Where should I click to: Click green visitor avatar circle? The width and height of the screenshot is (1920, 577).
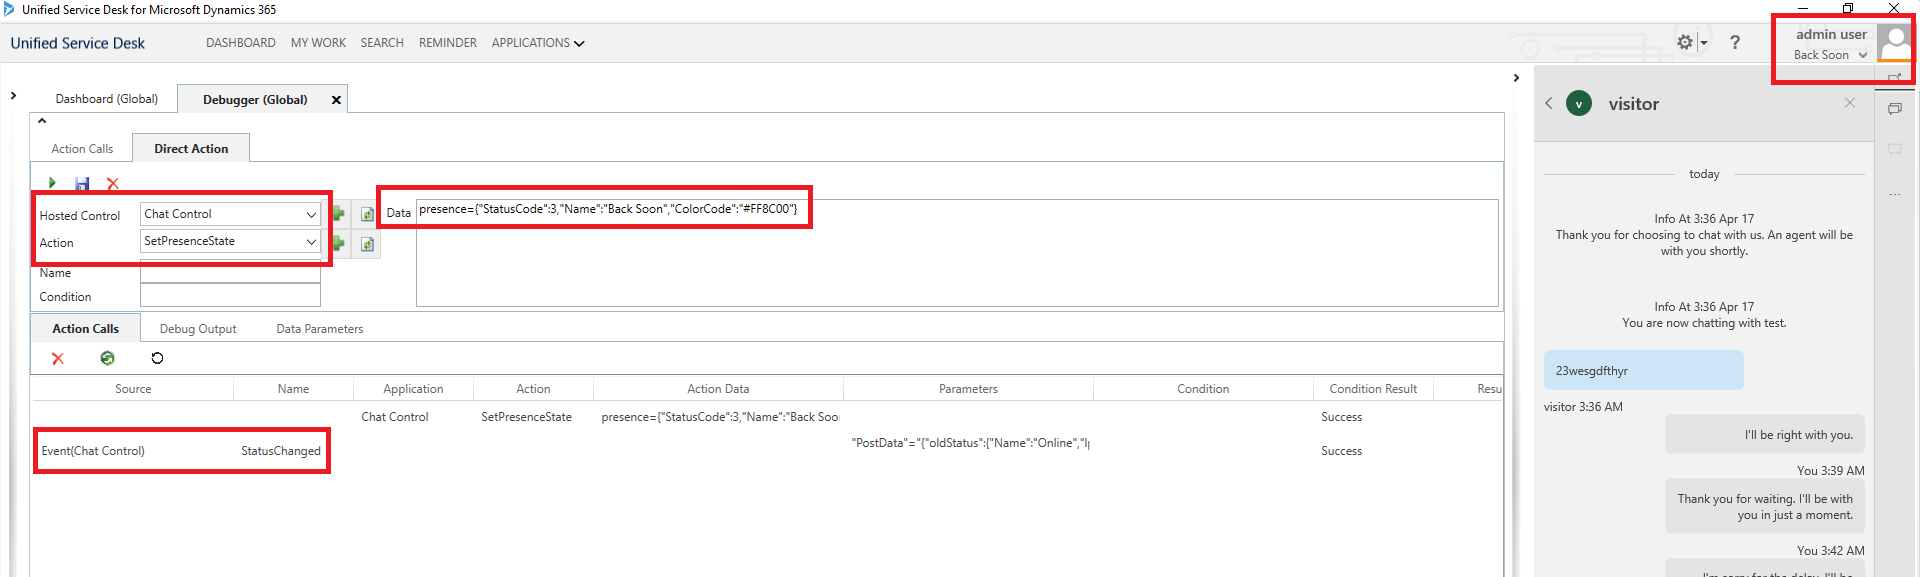click(1579, 103)
